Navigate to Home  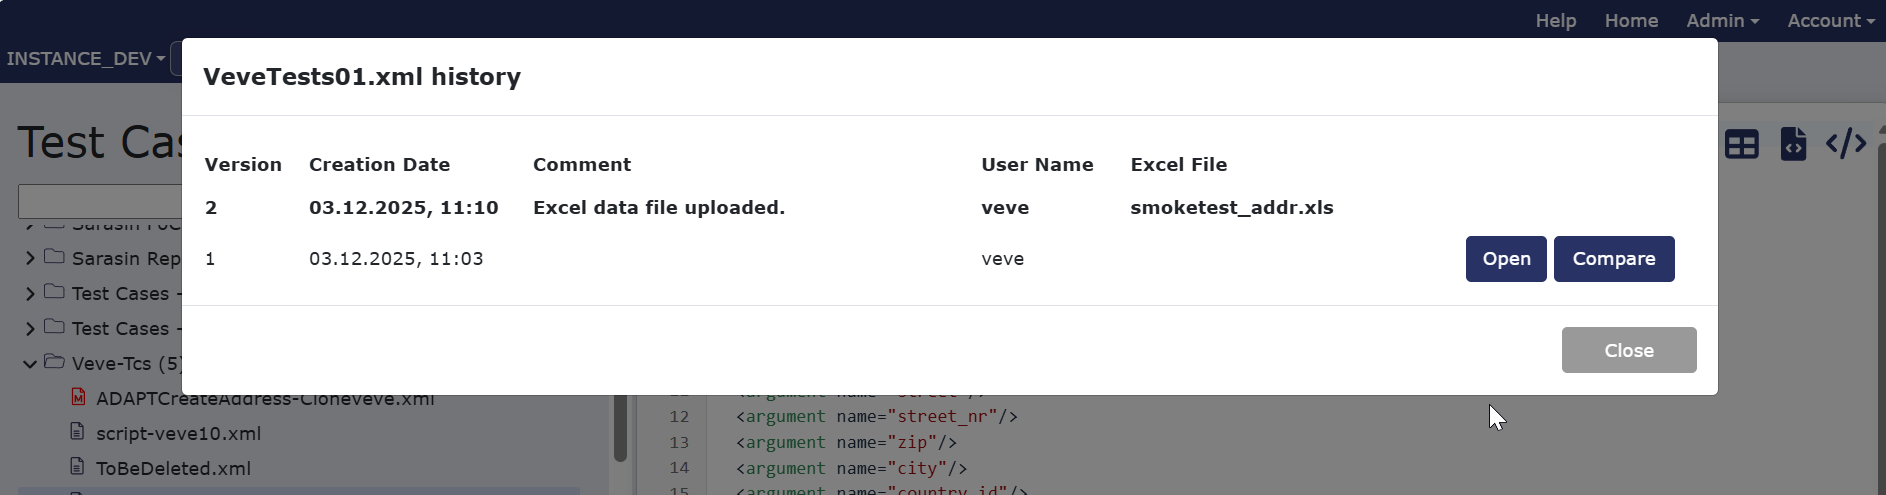click(1631, 20)
